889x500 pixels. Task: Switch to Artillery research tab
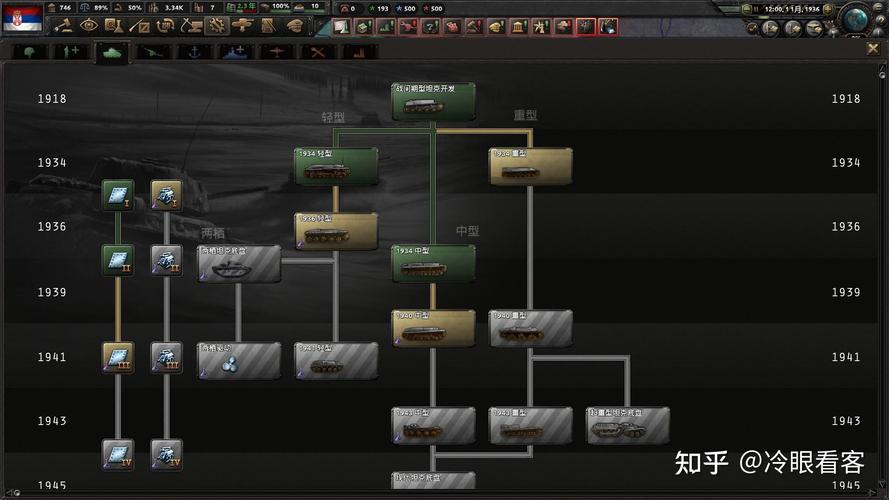pos(153,52)
